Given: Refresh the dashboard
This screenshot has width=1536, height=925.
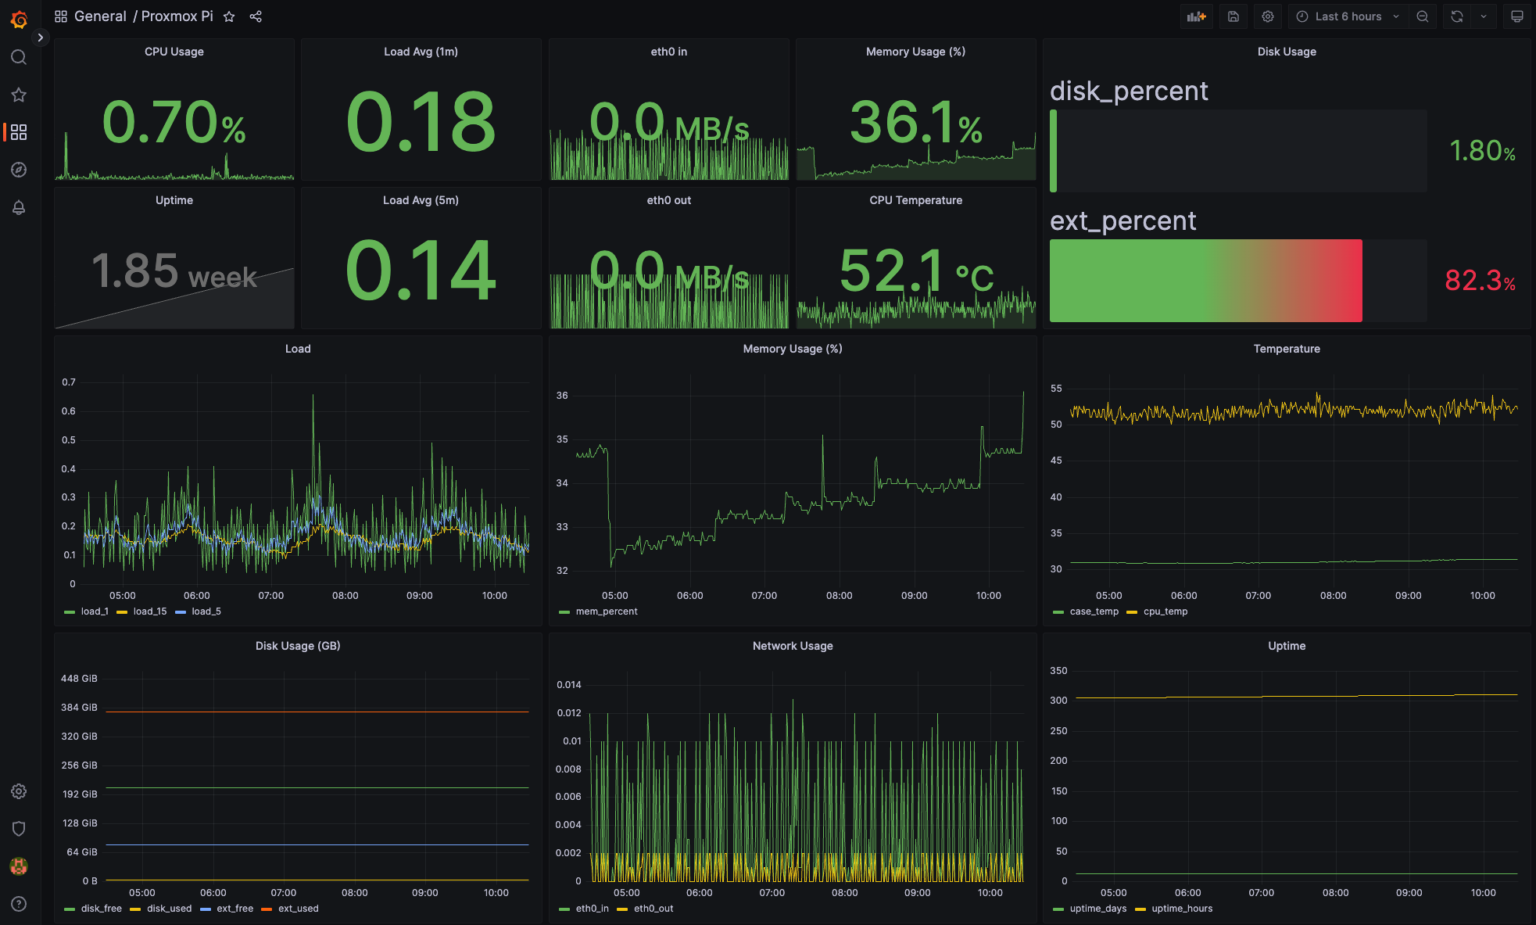Looking at the screenshot, I should click(1457, 17).
